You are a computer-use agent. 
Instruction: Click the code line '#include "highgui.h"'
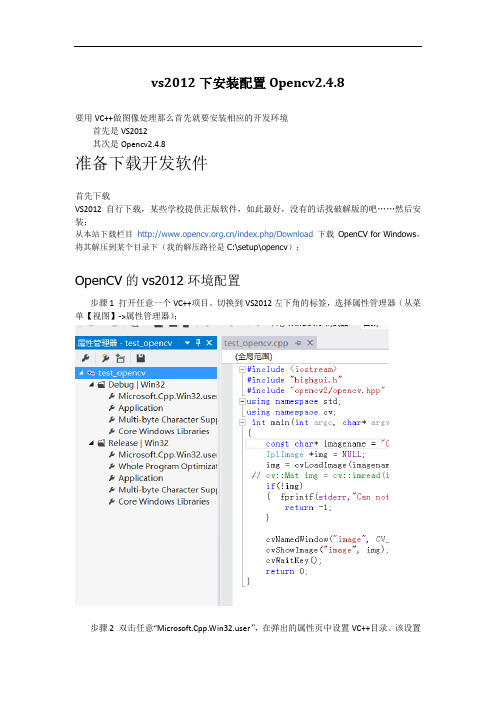(295, 380)
